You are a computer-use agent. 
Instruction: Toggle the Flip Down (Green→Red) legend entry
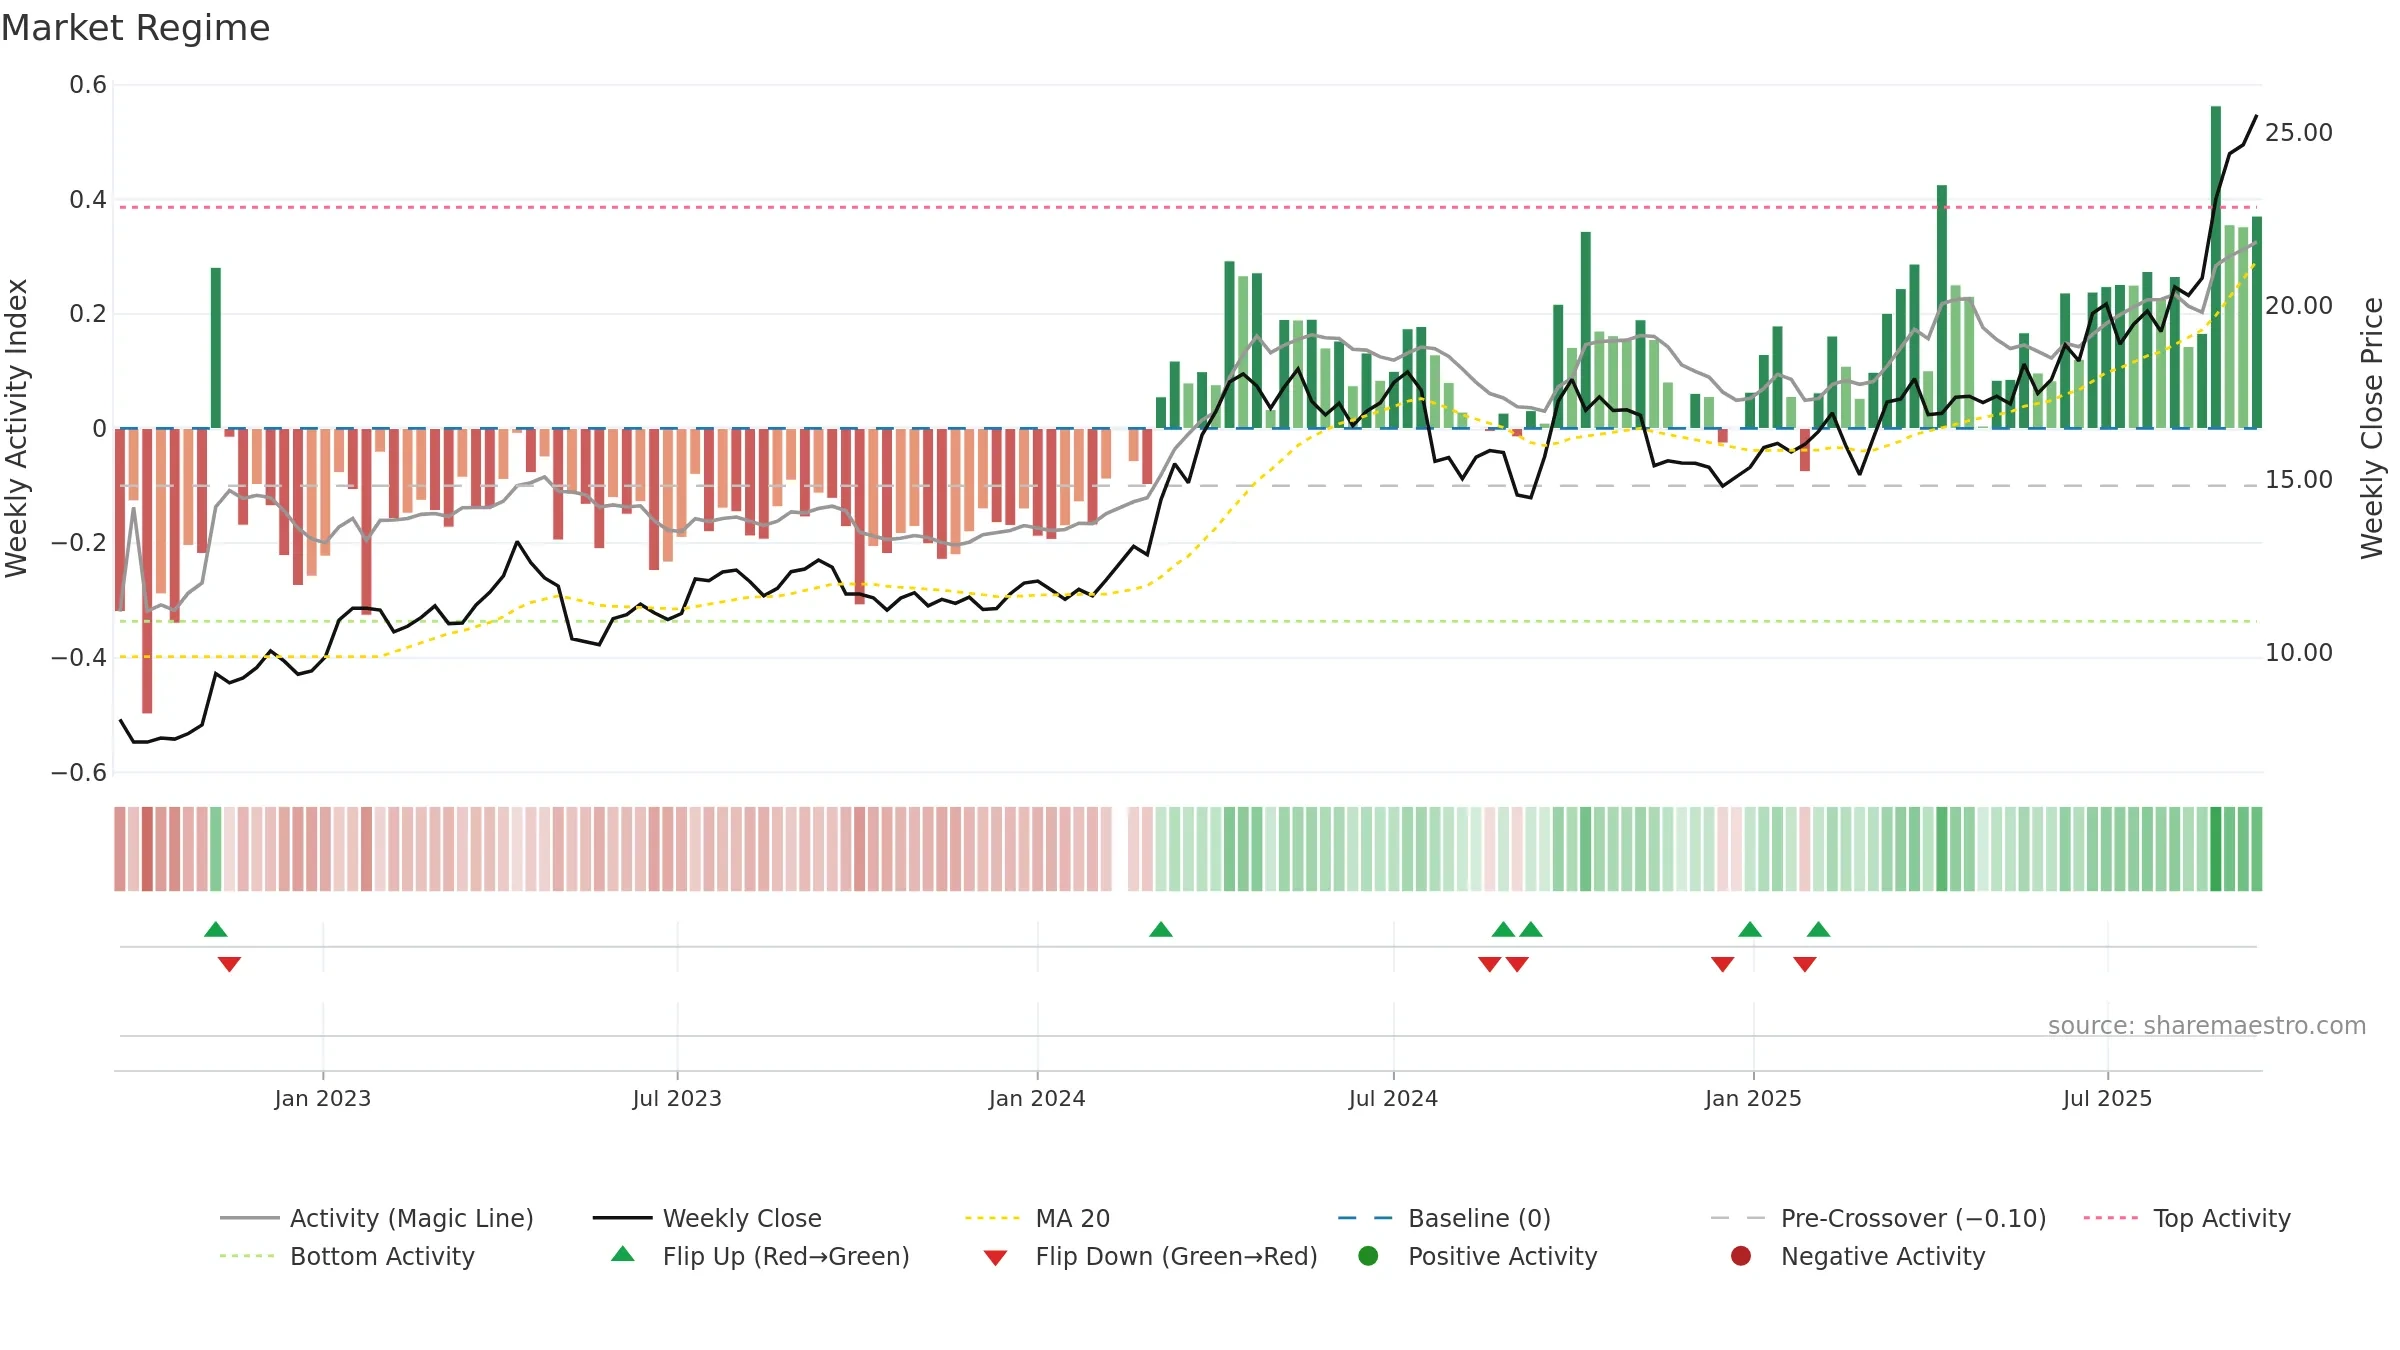point(1150,1256)
